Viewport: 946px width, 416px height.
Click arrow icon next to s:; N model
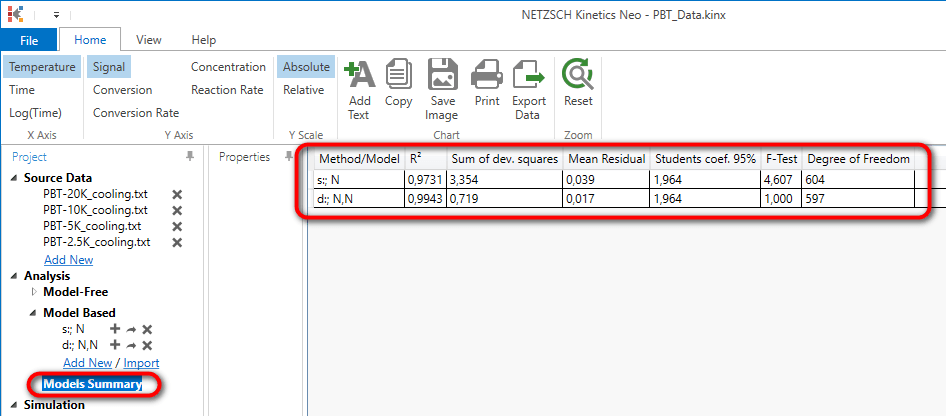[x=131, y=329]
